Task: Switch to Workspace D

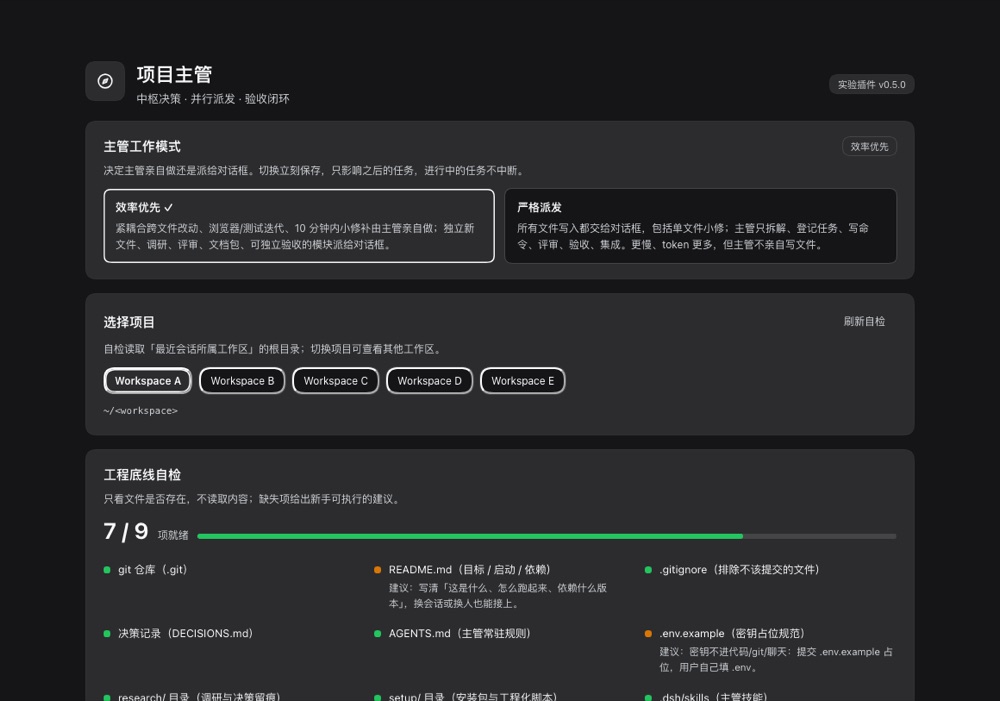Action: pyautogui.click(x=429, y=381)
